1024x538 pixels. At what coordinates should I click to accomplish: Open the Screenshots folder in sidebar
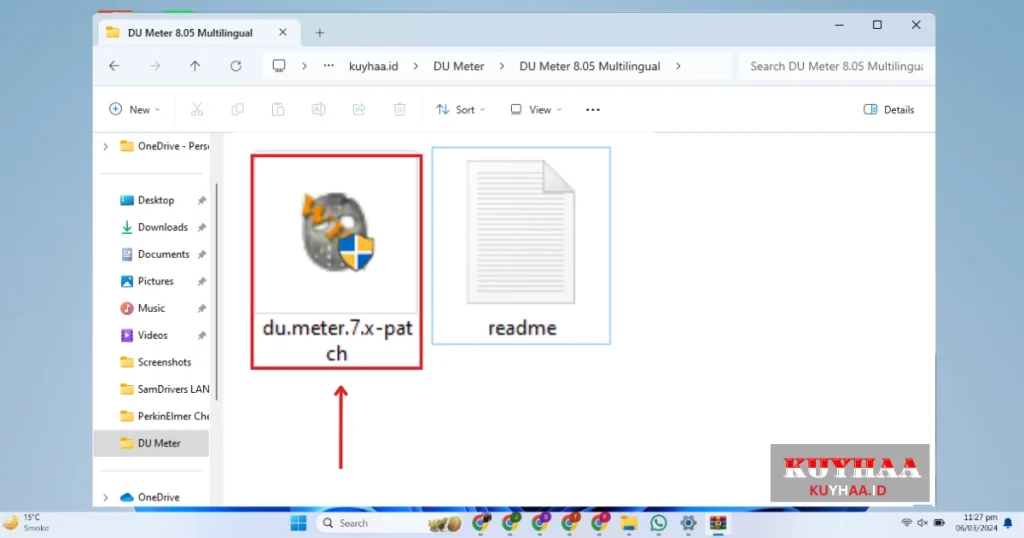[x=164, y=362]
